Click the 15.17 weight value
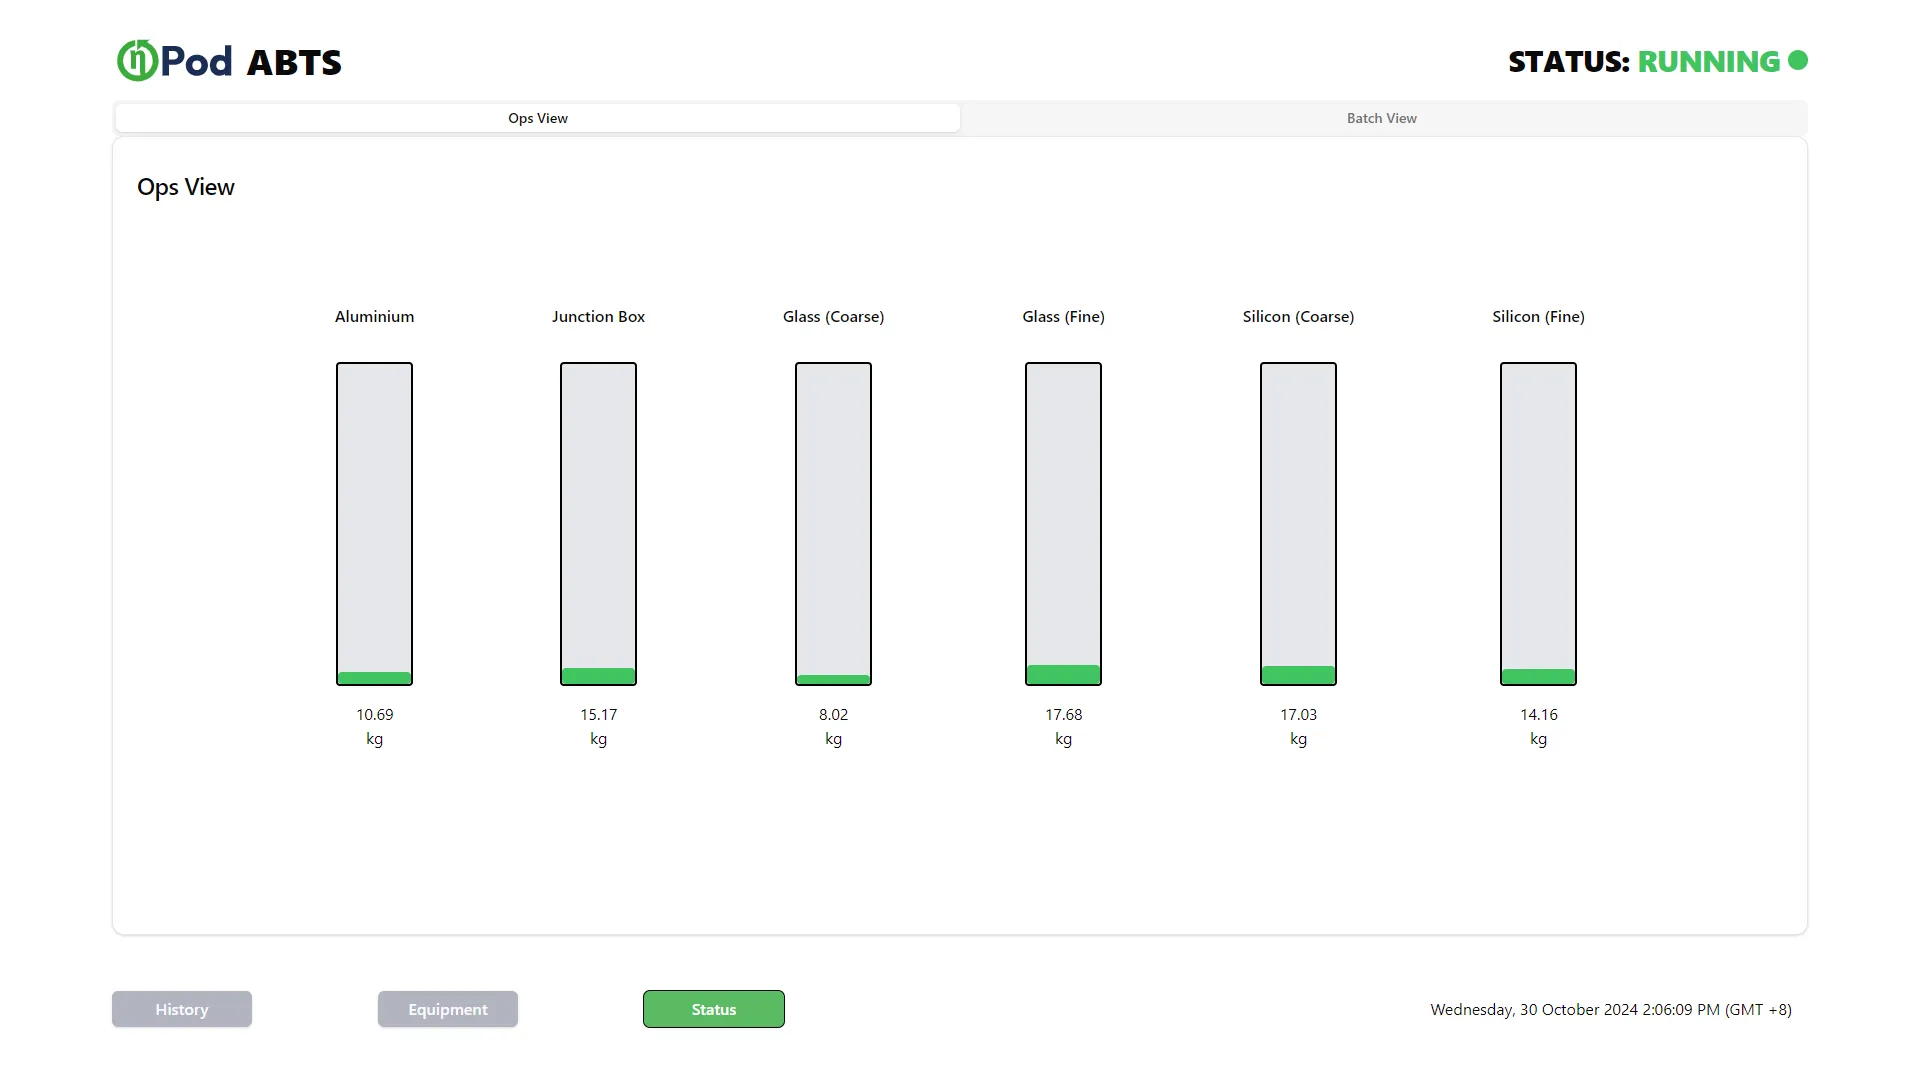 [599, 714]
